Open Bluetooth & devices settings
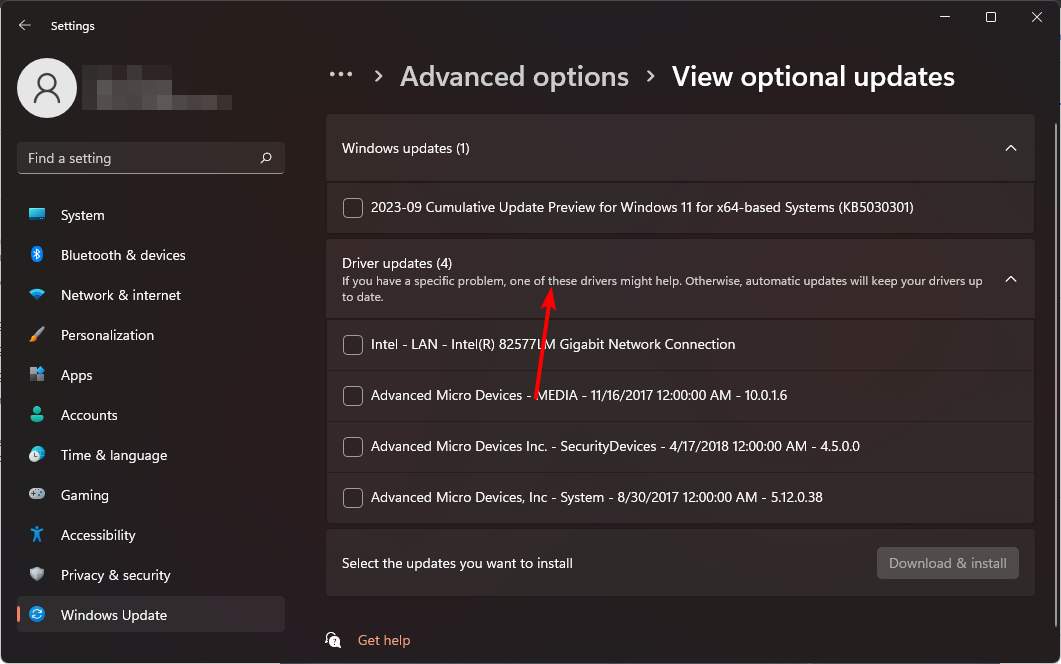 pyautogui.click(x=124, y=255)
